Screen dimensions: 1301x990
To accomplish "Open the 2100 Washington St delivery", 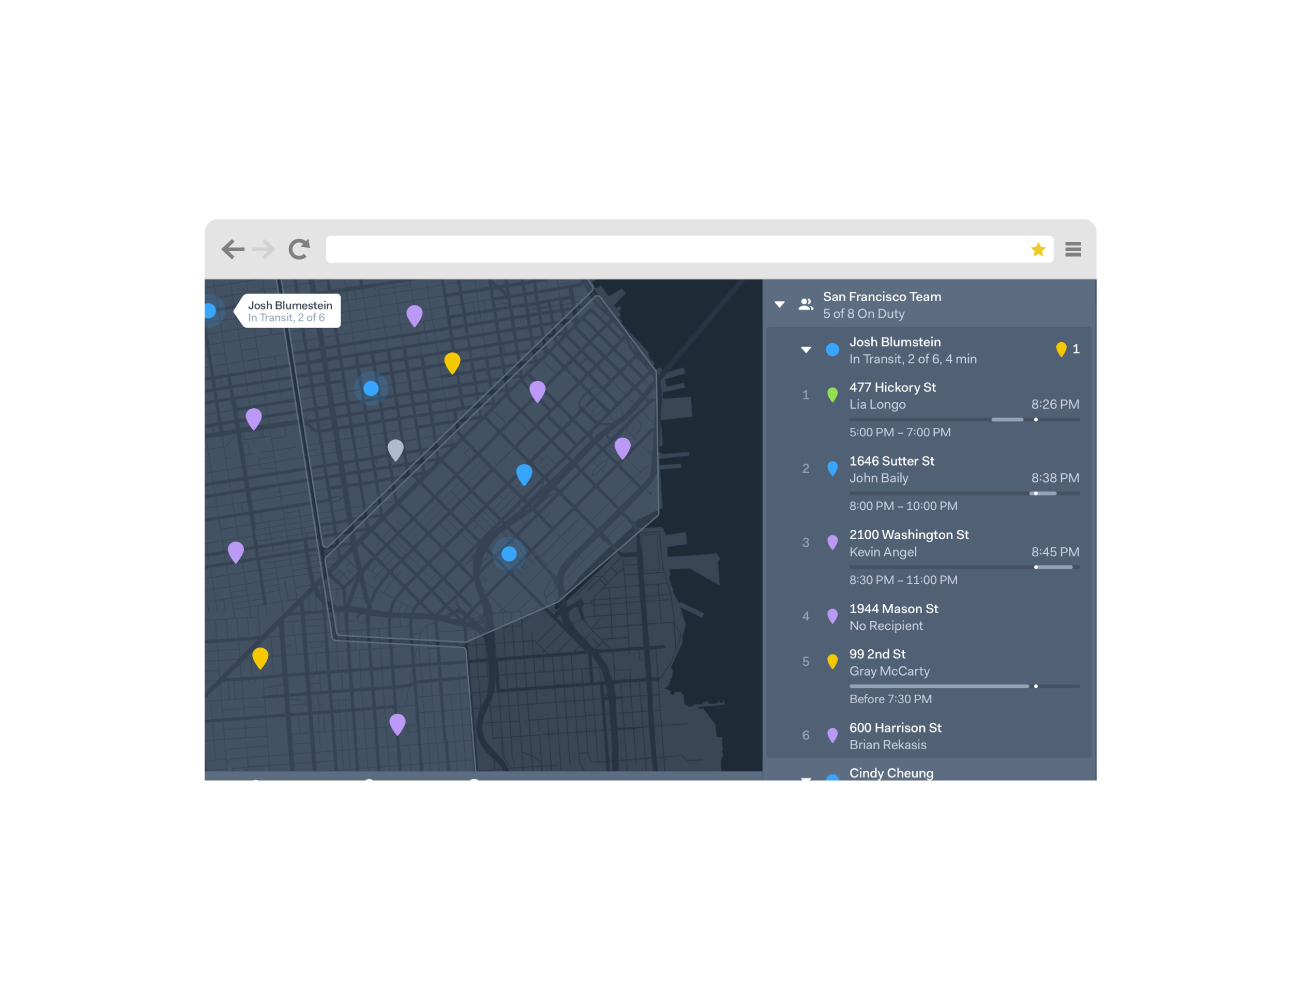I will click(908, 535).
